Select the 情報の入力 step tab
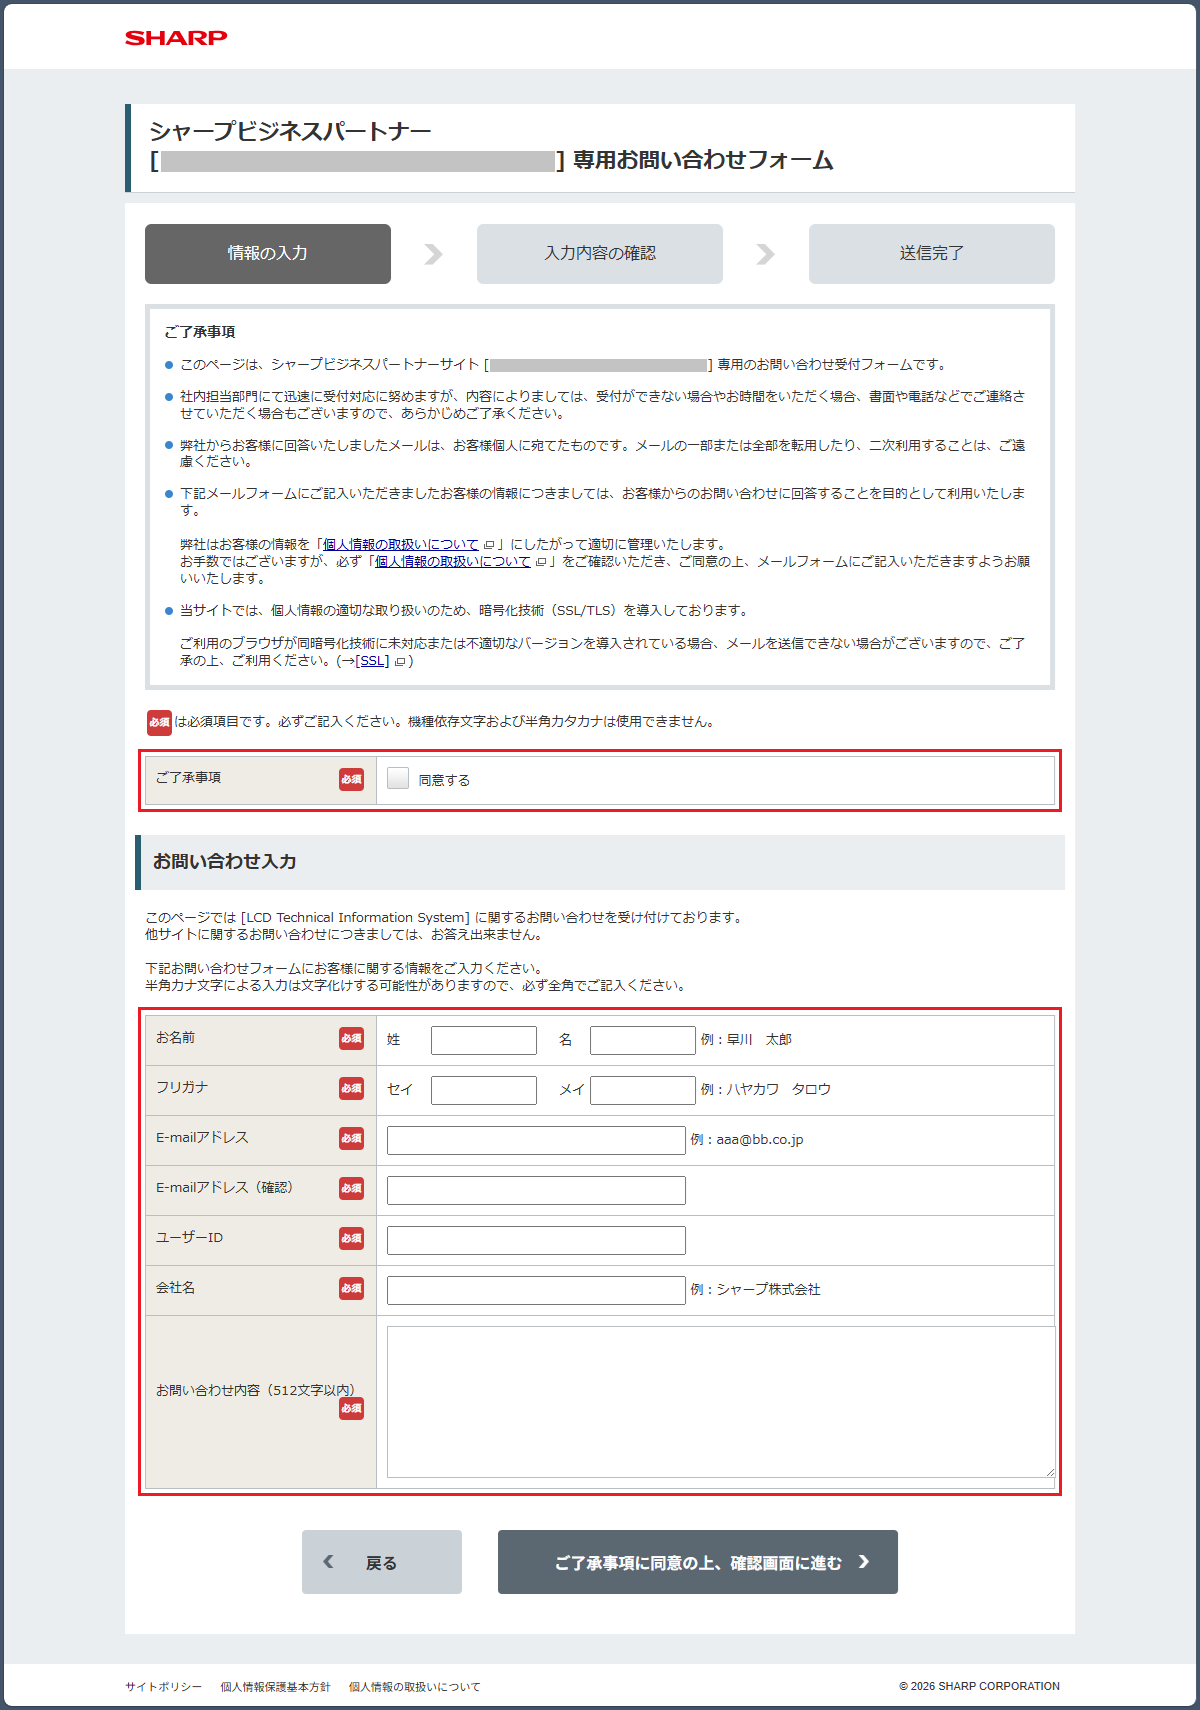 [x=268, y=254]
